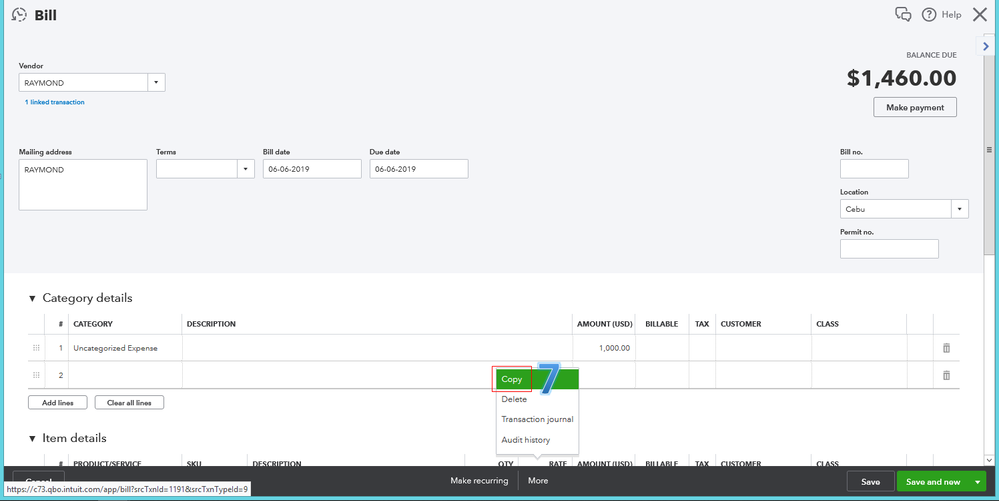Grab the drag handle of line 2
Viewport: 999px width, 501px height.
click(36, 375)
